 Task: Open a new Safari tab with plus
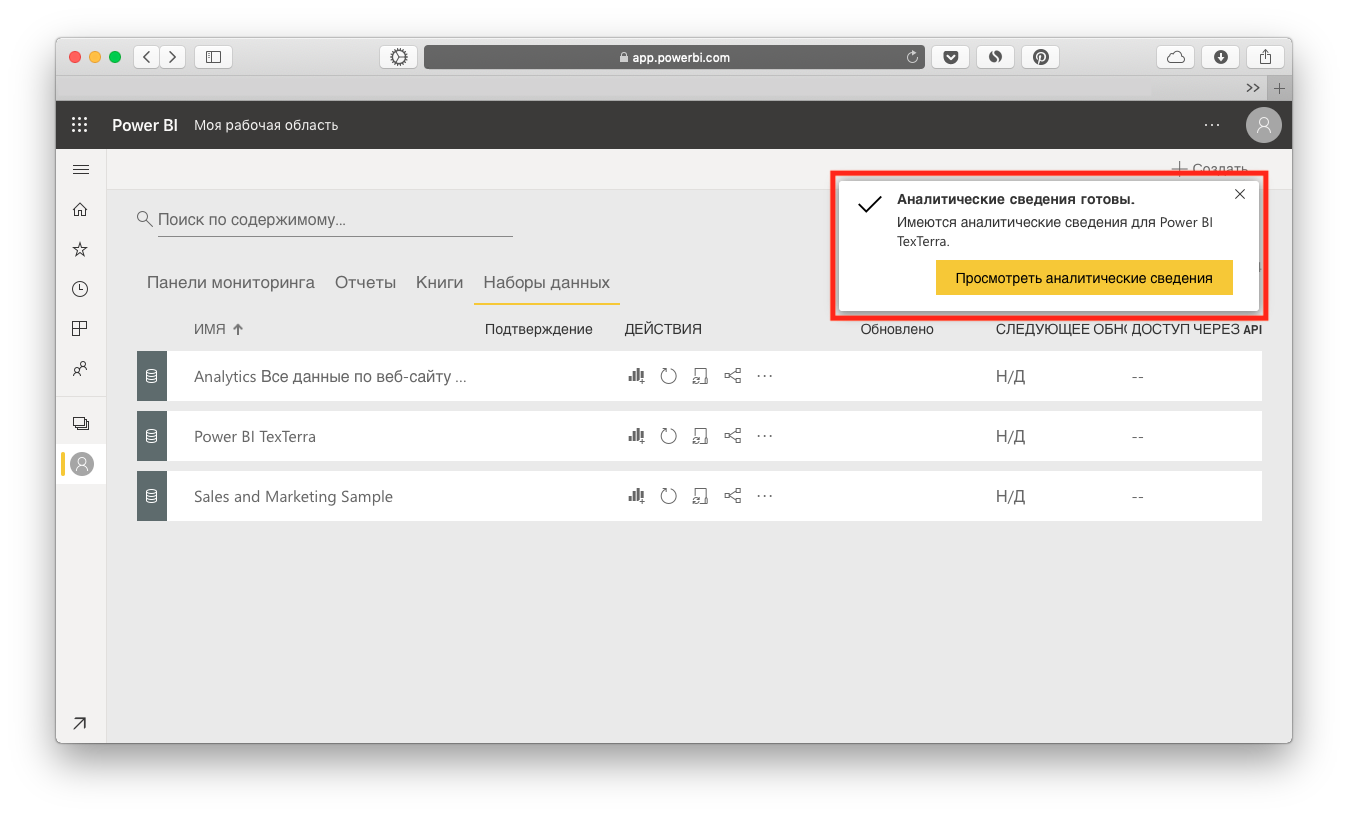coord(1279,88)
